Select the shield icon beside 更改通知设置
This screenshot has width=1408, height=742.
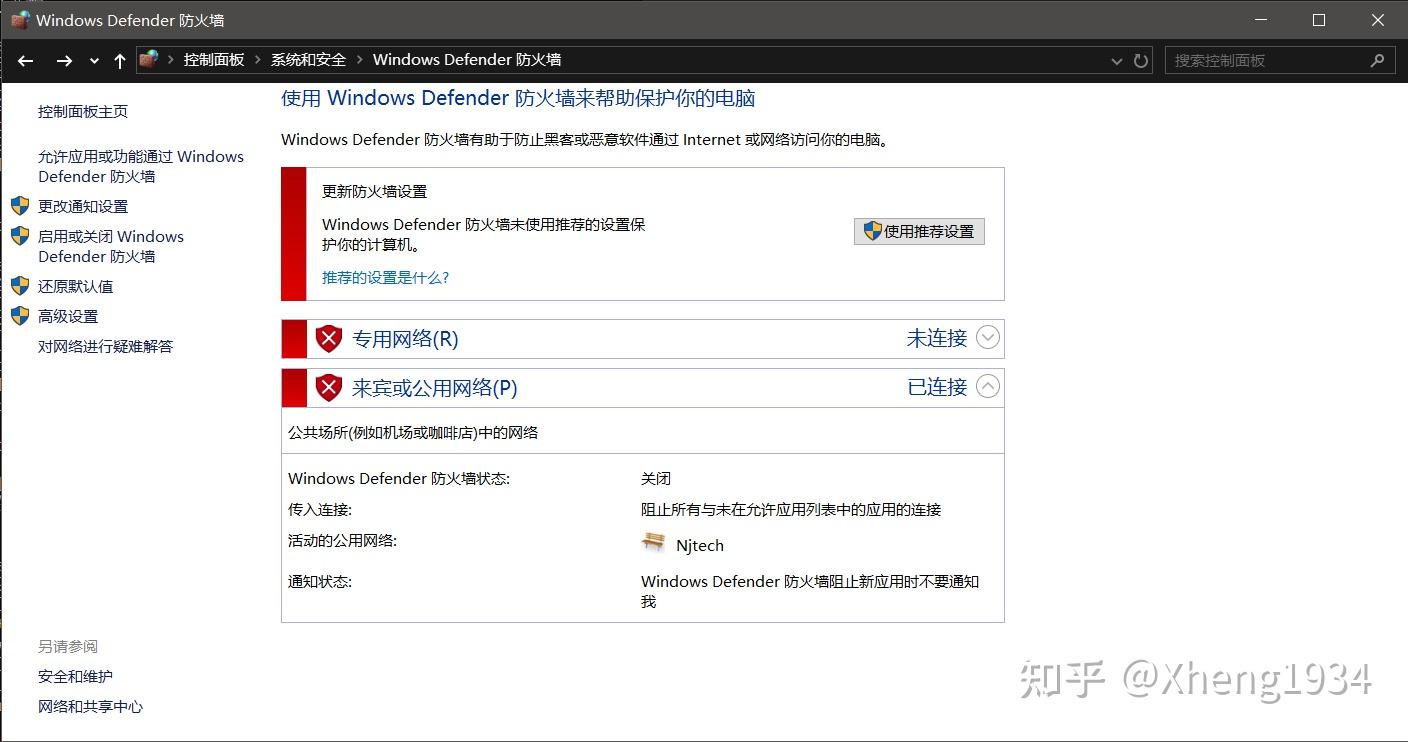pyautogui.click(x=21, y=206)
